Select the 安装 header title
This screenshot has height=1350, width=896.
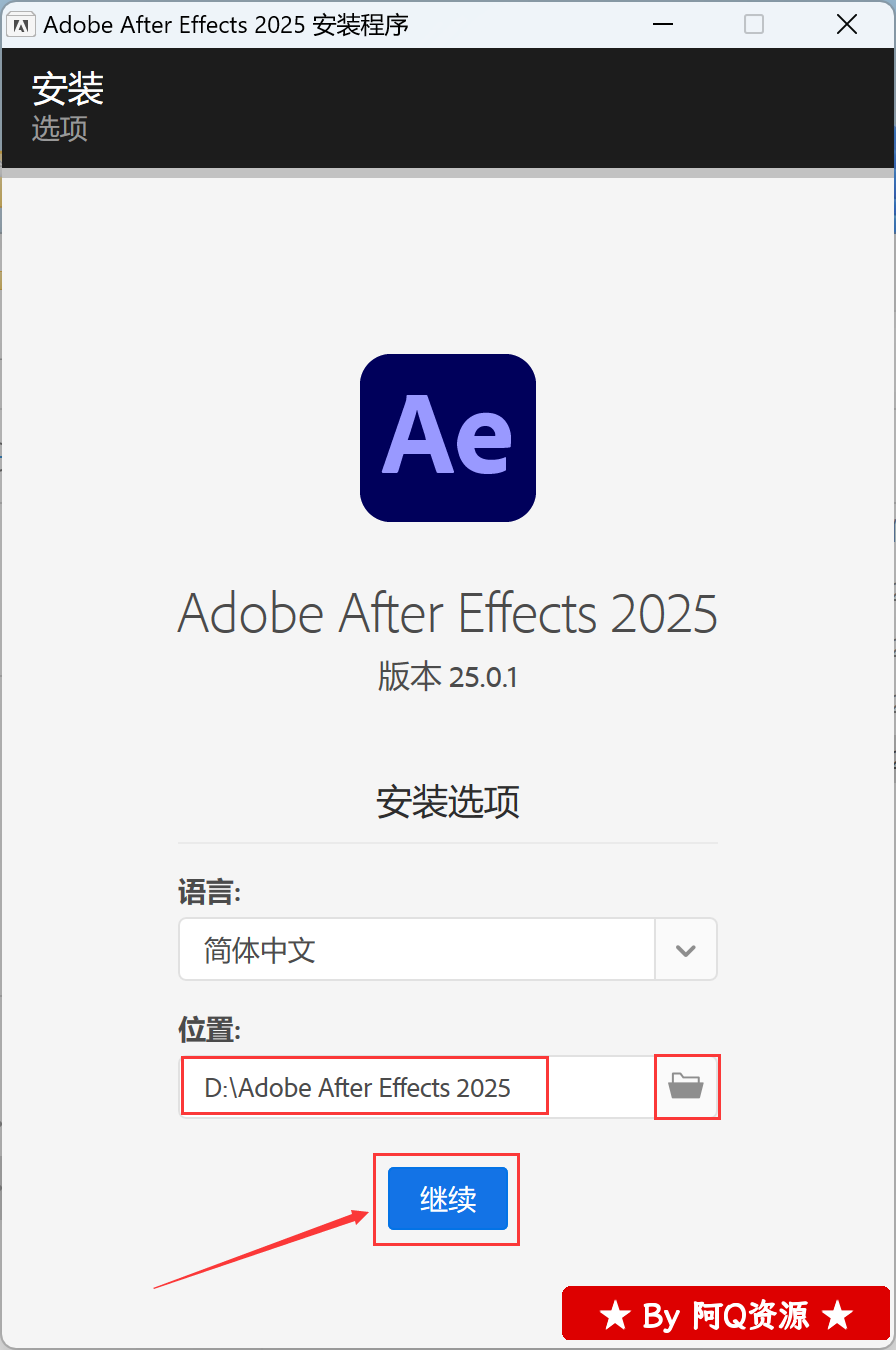[68, 89]
